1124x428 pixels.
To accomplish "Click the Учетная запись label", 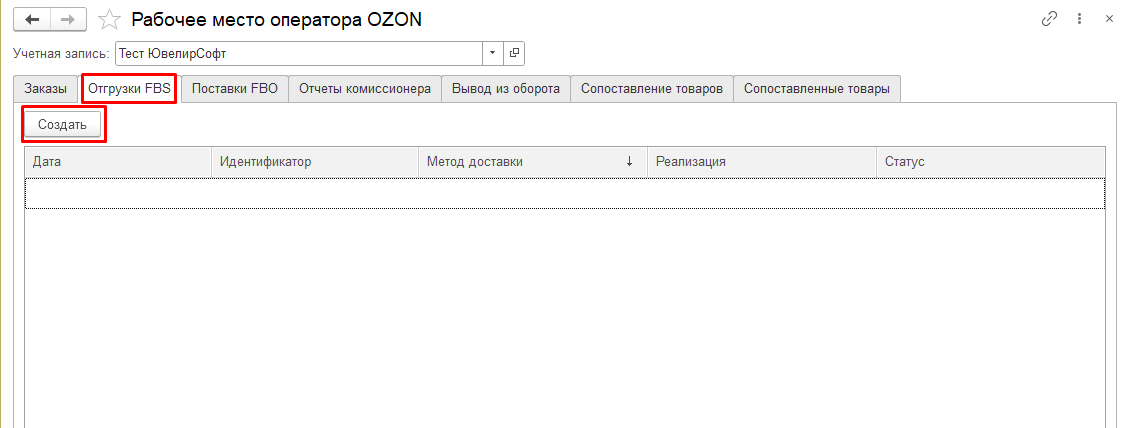I will point(62,54).
